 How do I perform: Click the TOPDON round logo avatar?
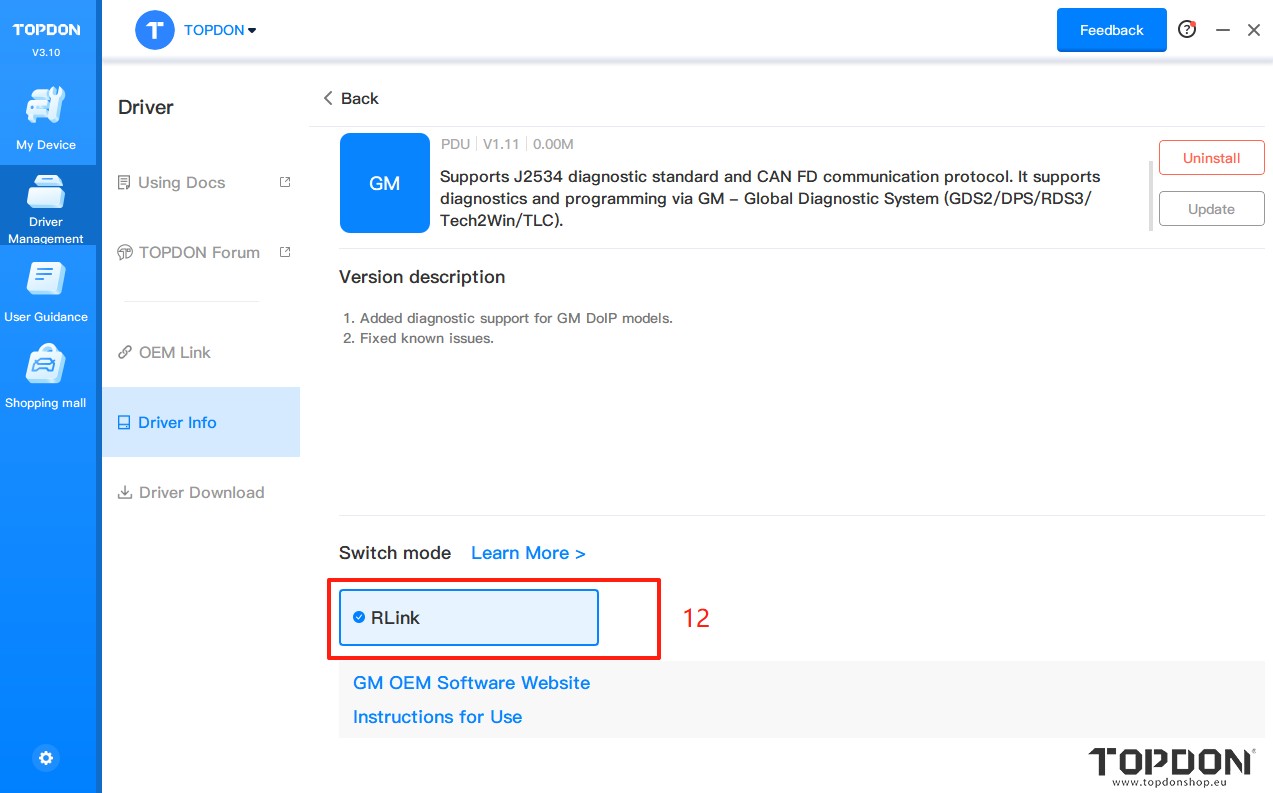click(x=155, y=30)
